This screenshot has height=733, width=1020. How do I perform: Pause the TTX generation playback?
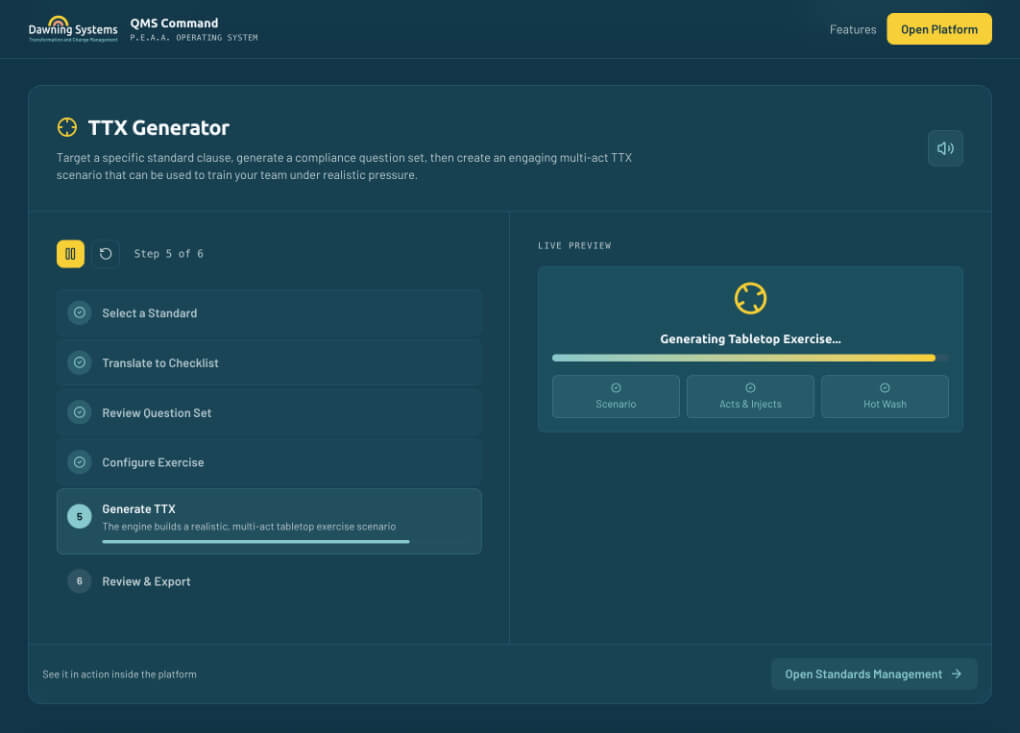coord(70,254)
